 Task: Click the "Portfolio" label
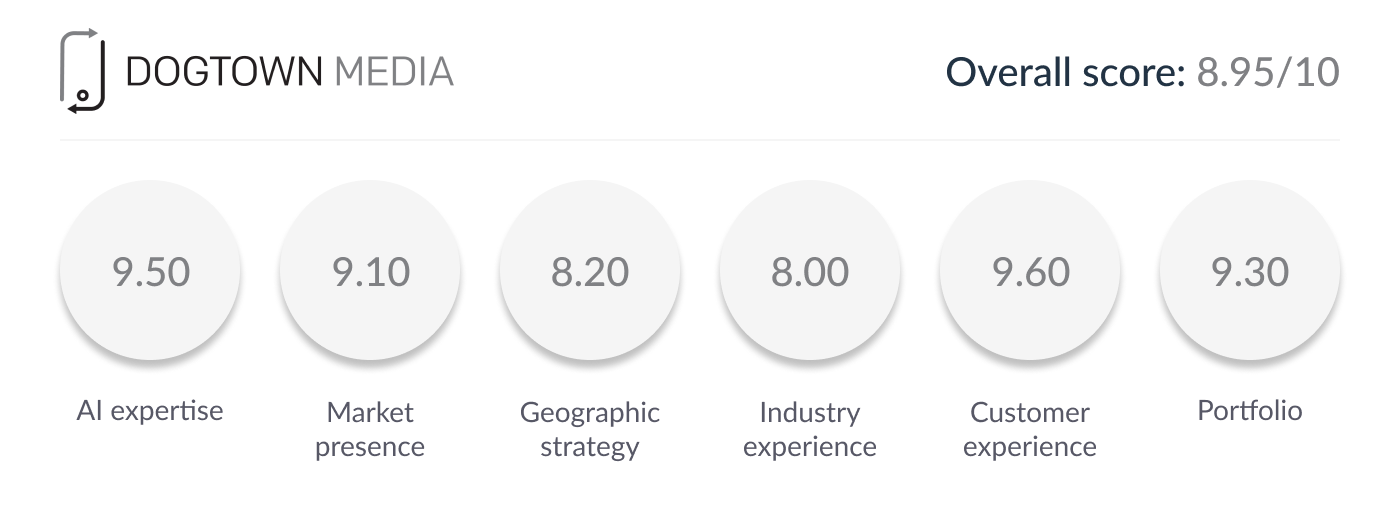(x=1250, y=410)
